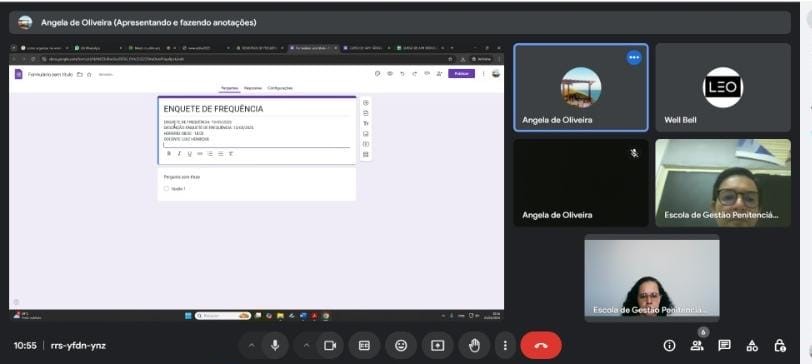Open host controls lock icon

pos(779,346)
